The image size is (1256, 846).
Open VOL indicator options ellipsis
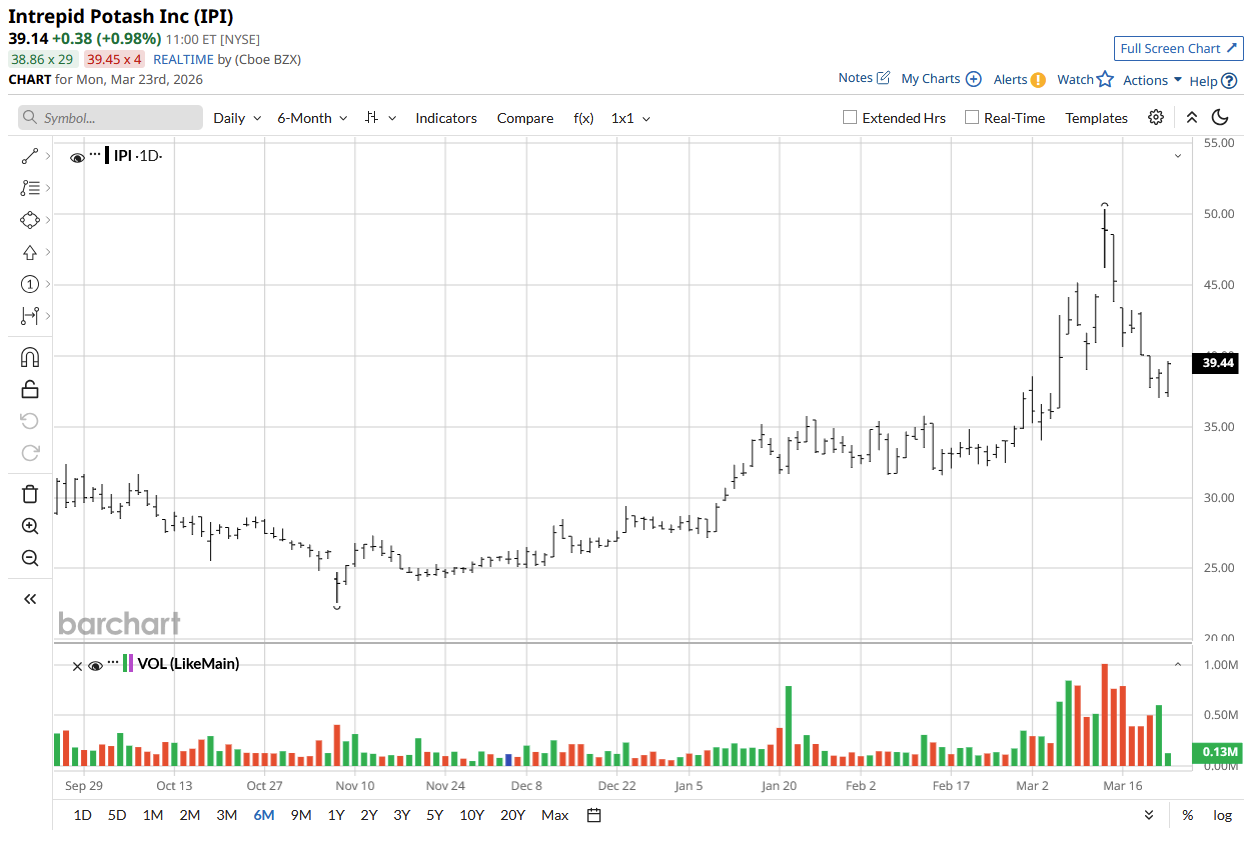[113, 662]
